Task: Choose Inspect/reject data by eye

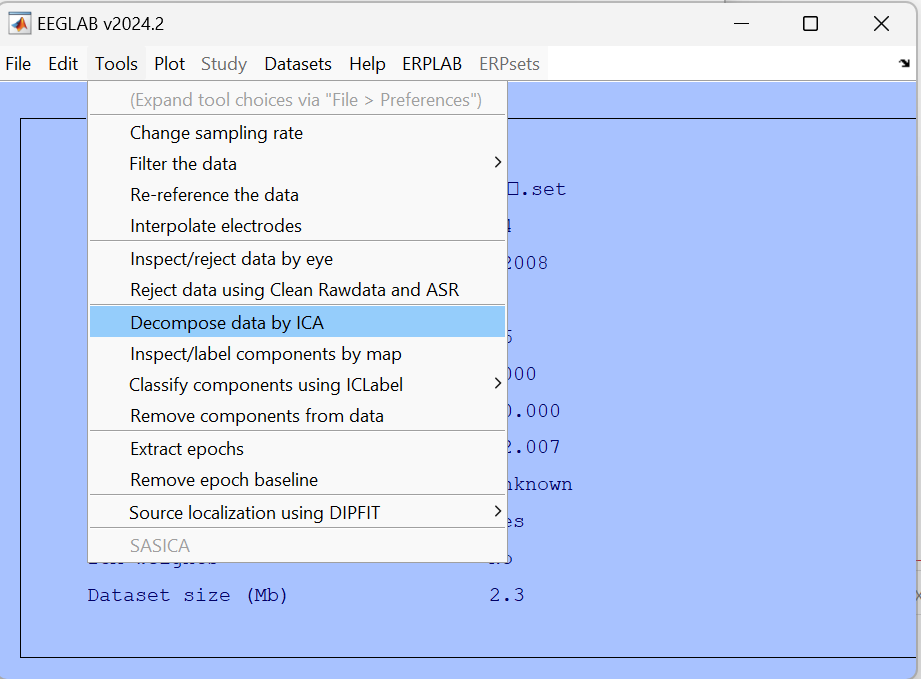Action: pyautogui.click(x=297, y=259)
